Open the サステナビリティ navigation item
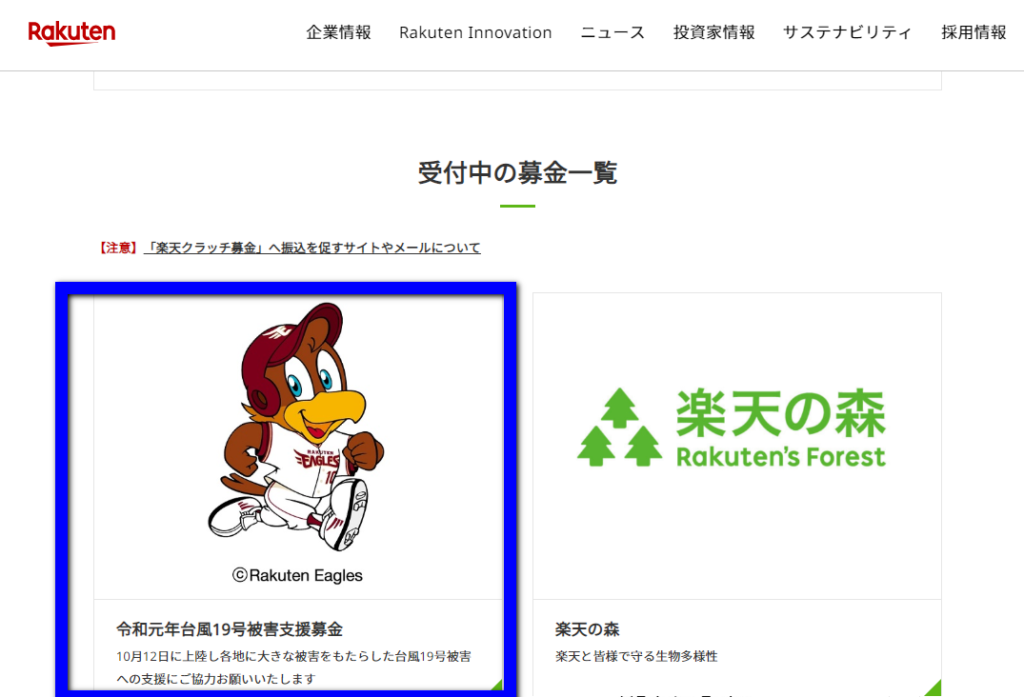The height and width of the screenshot is (697, 1024). click(x=847, y=33)
